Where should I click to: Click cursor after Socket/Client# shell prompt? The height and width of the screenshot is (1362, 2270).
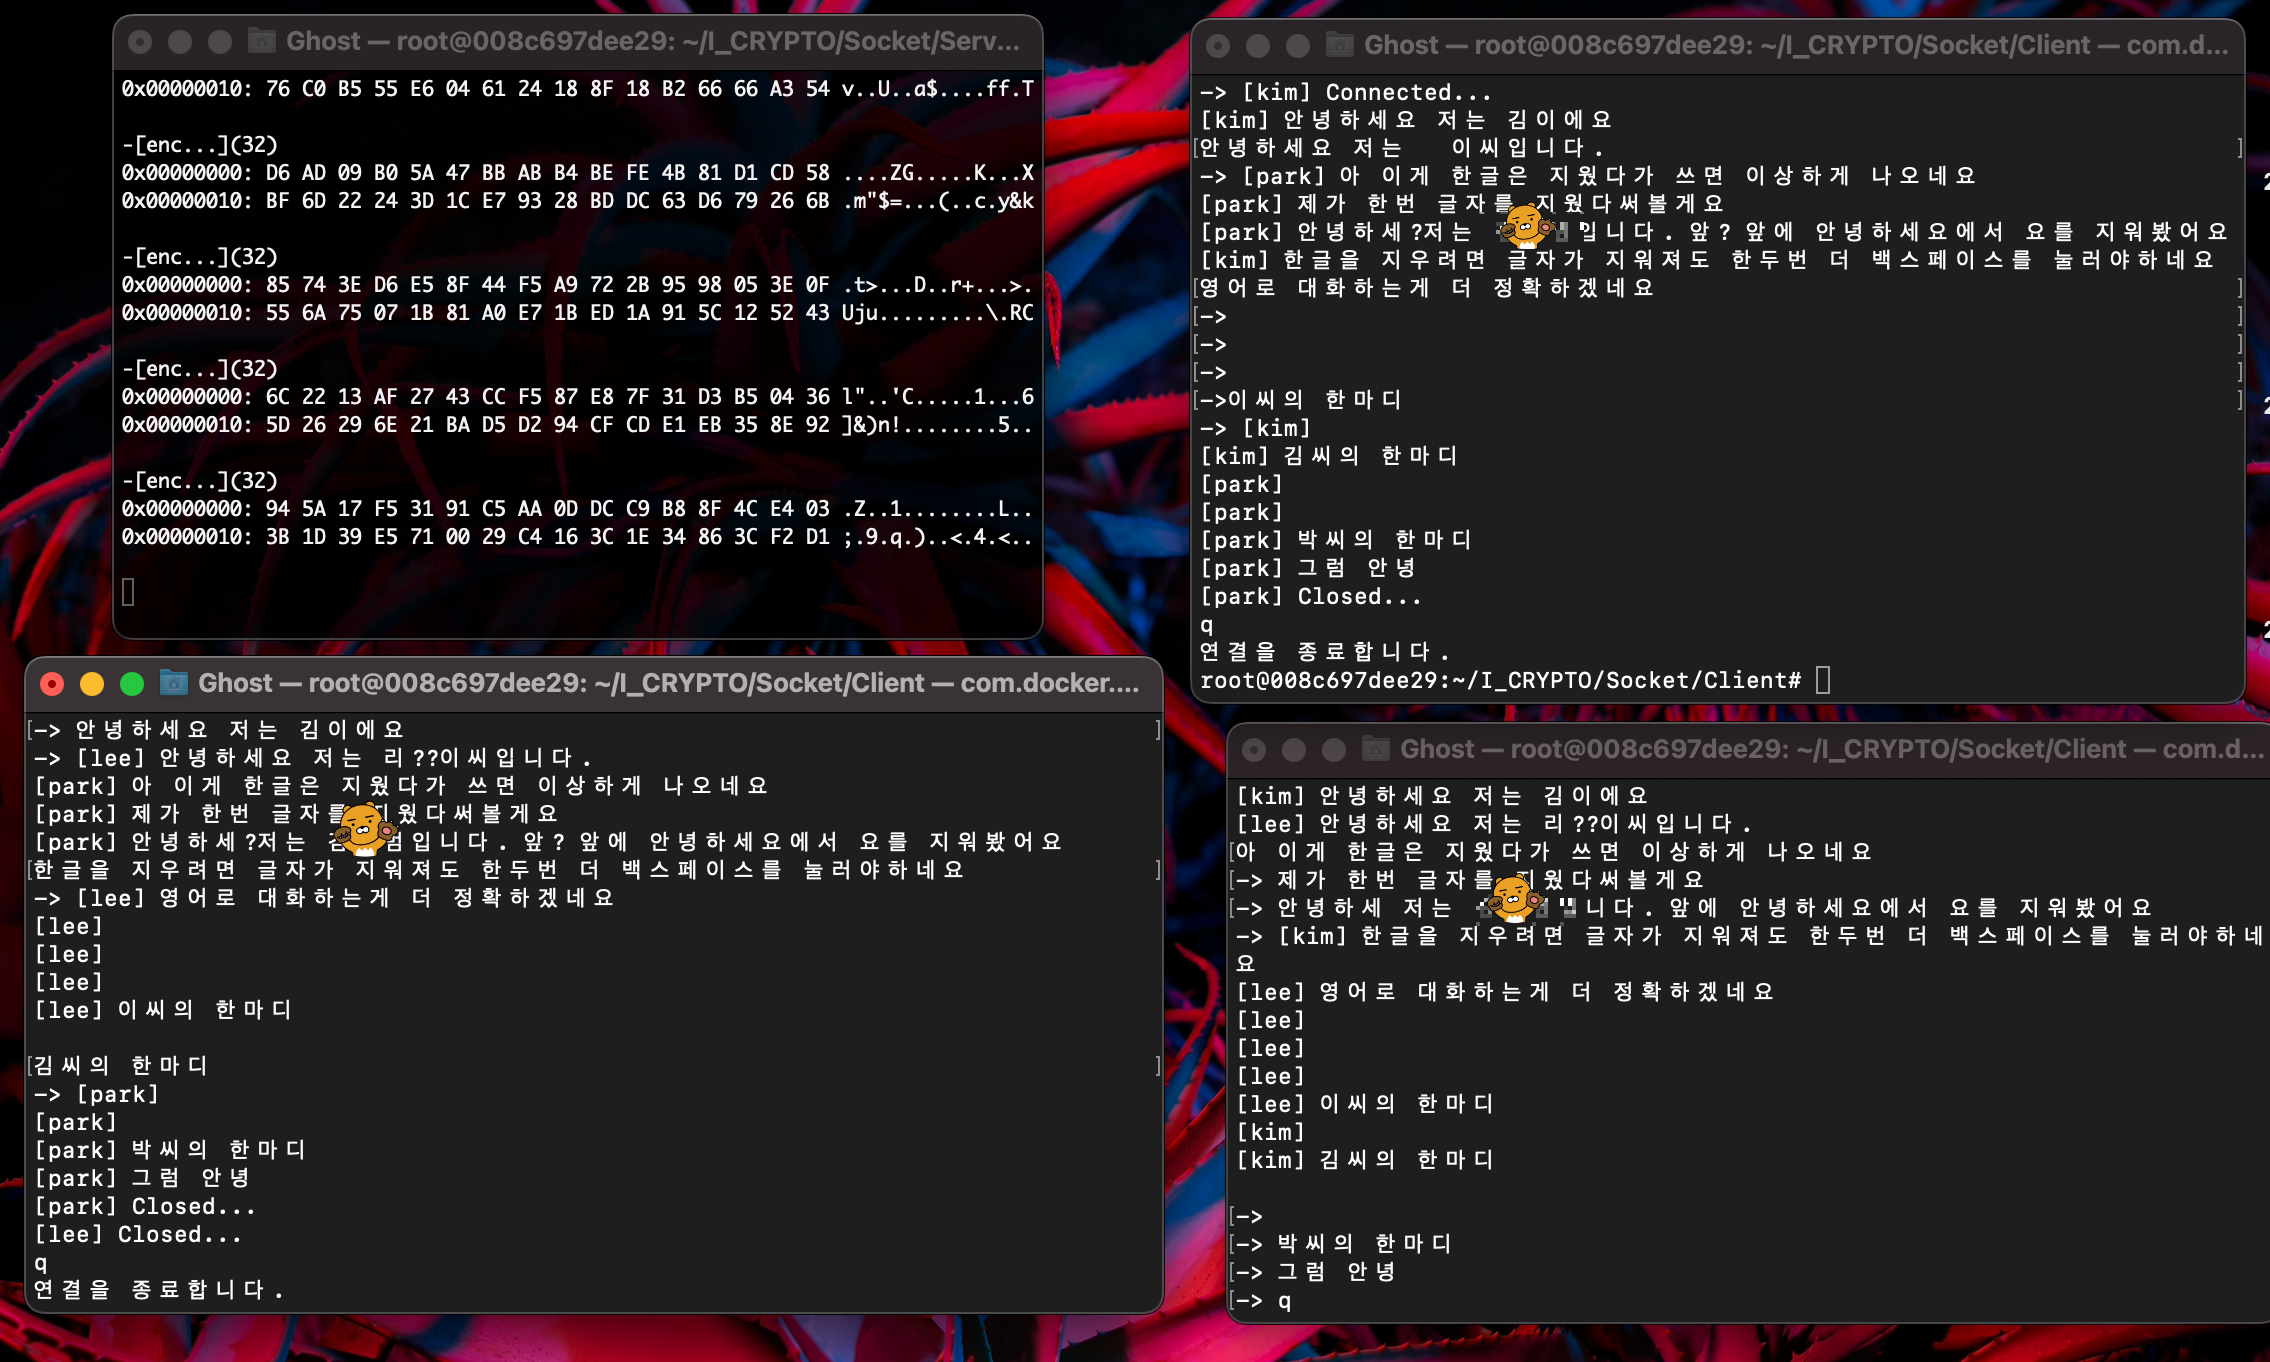point(1823,680)
